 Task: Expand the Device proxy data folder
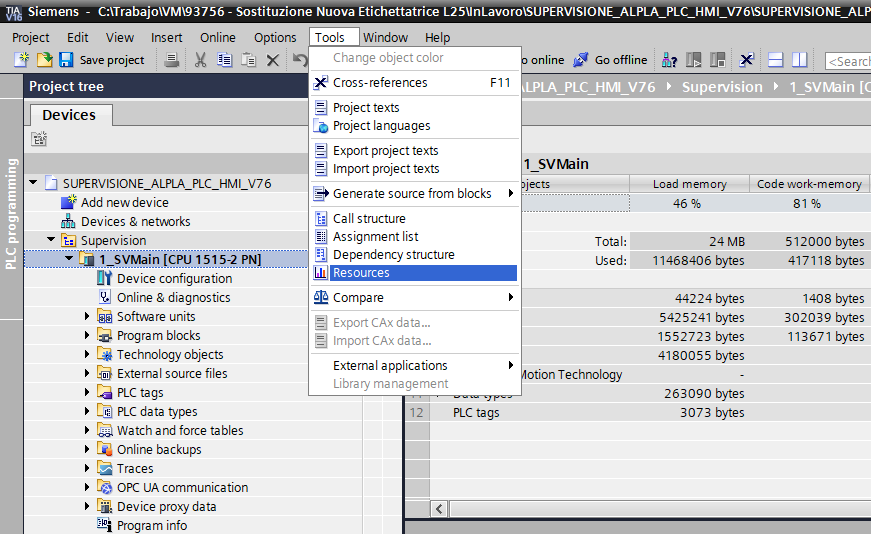click(87, 506)
